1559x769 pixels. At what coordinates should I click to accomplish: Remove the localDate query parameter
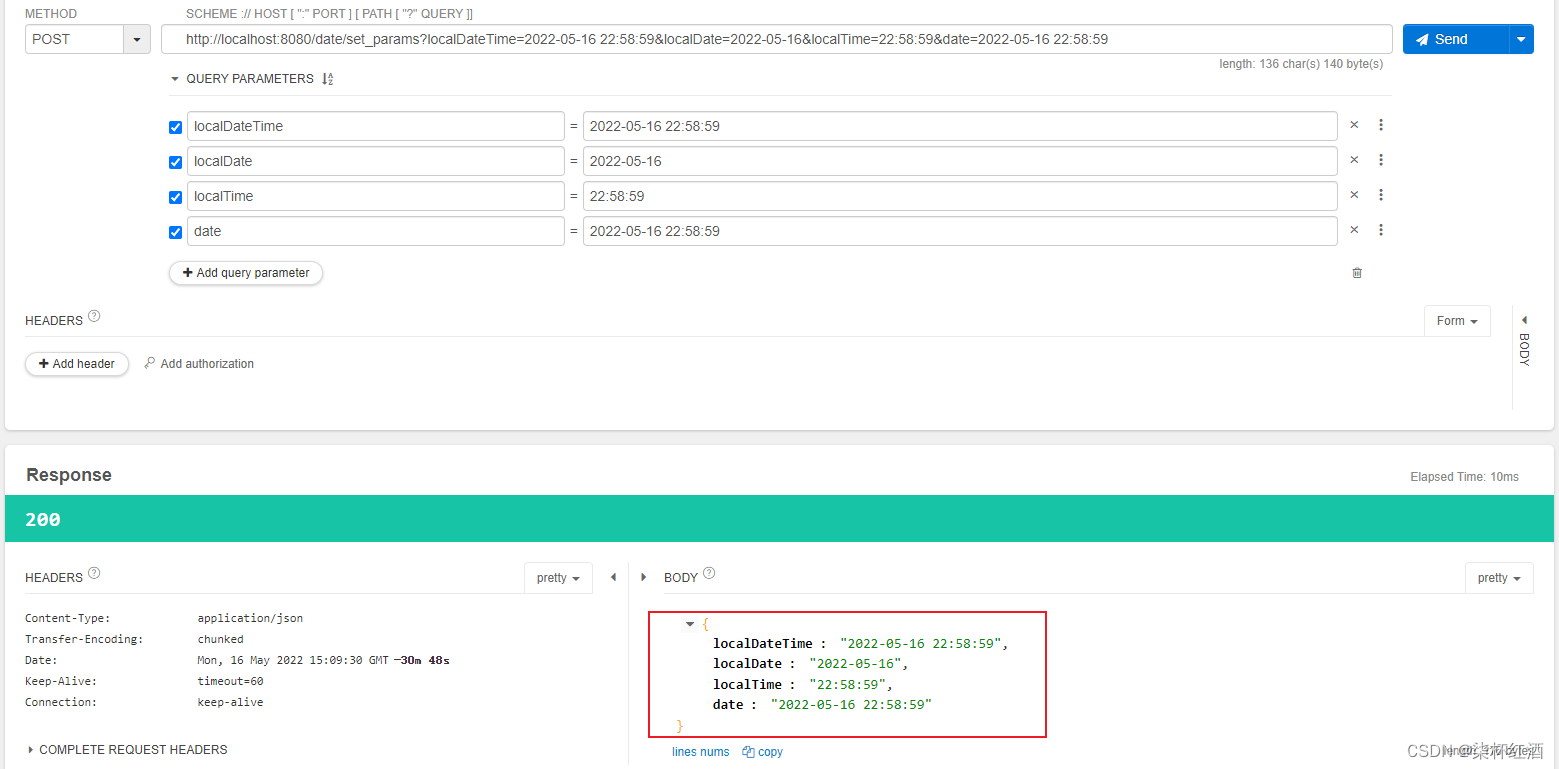click(x=1354, y=160)
